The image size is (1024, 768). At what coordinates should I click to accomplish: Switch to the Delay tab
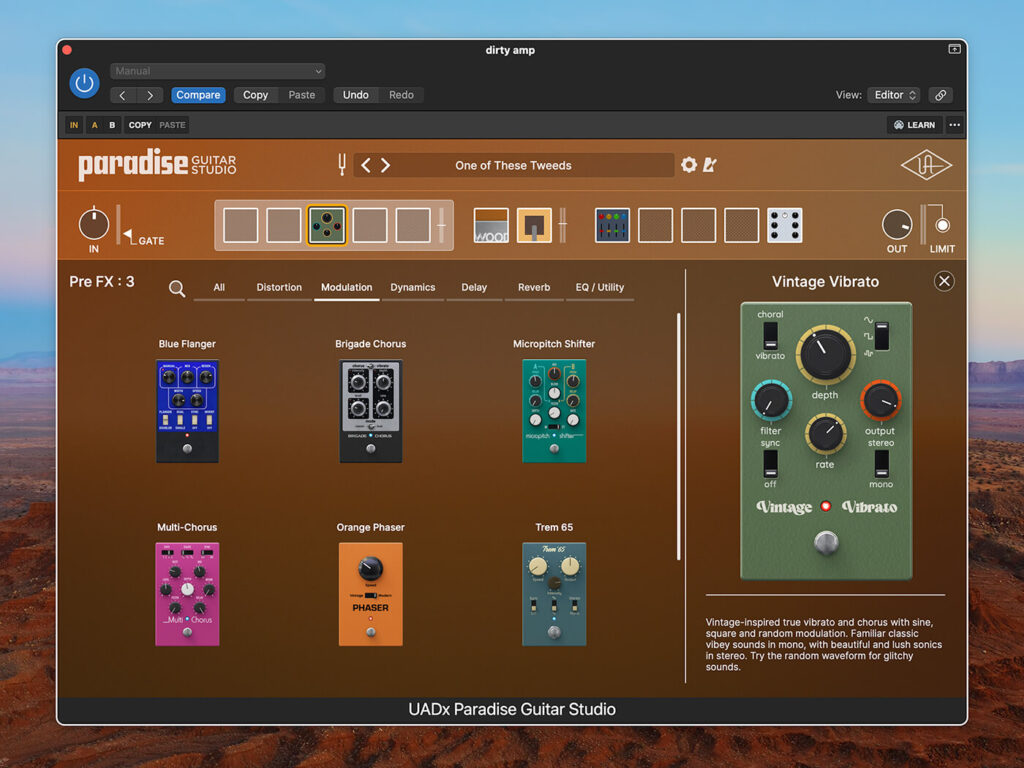[x=474, y=287]
